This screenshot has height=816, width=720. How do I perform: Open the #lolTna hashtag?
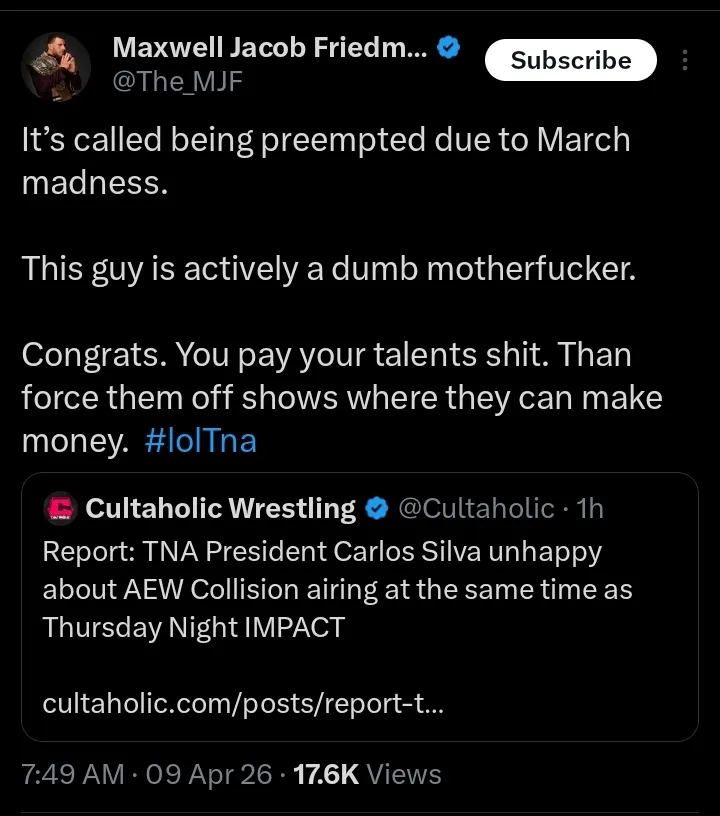200,441
